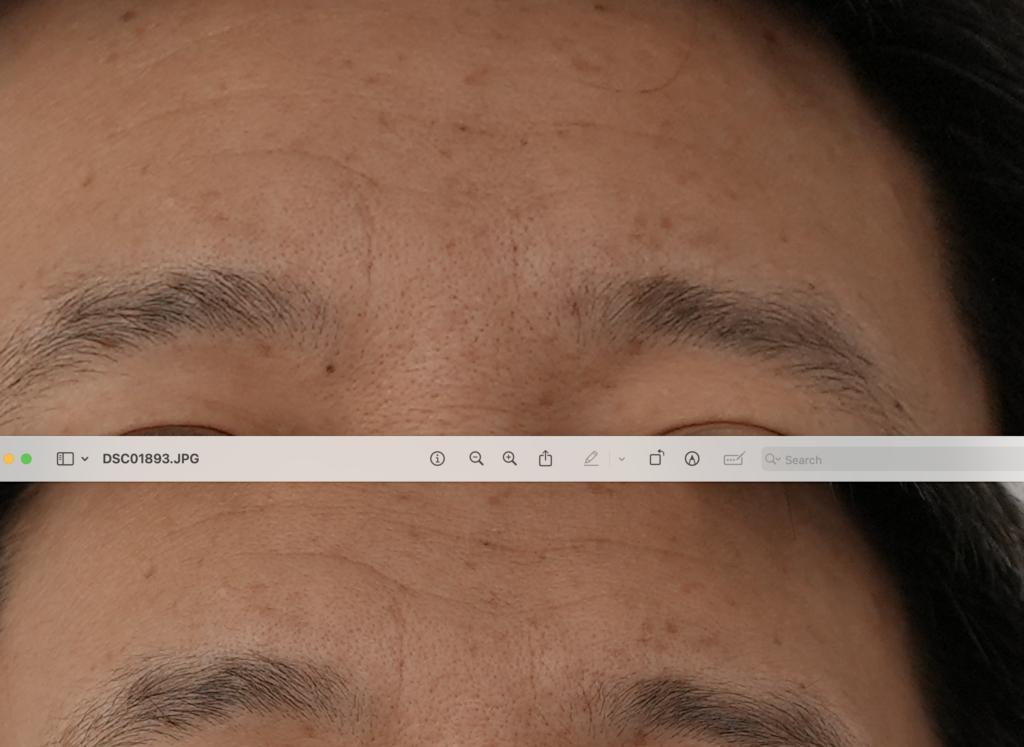
Task: Enter full screen with the green button
Action: (26, 459)
